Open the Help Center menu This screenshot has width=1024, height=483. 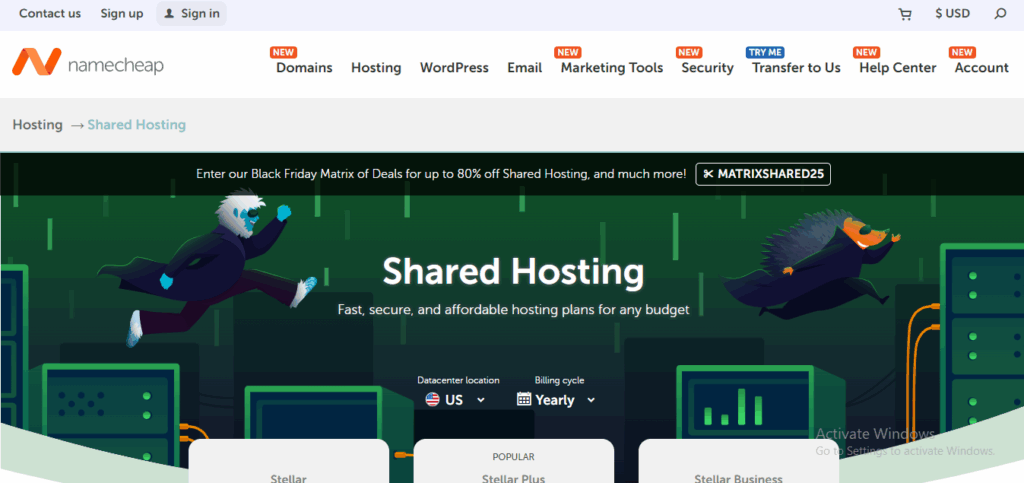[897, 68]
